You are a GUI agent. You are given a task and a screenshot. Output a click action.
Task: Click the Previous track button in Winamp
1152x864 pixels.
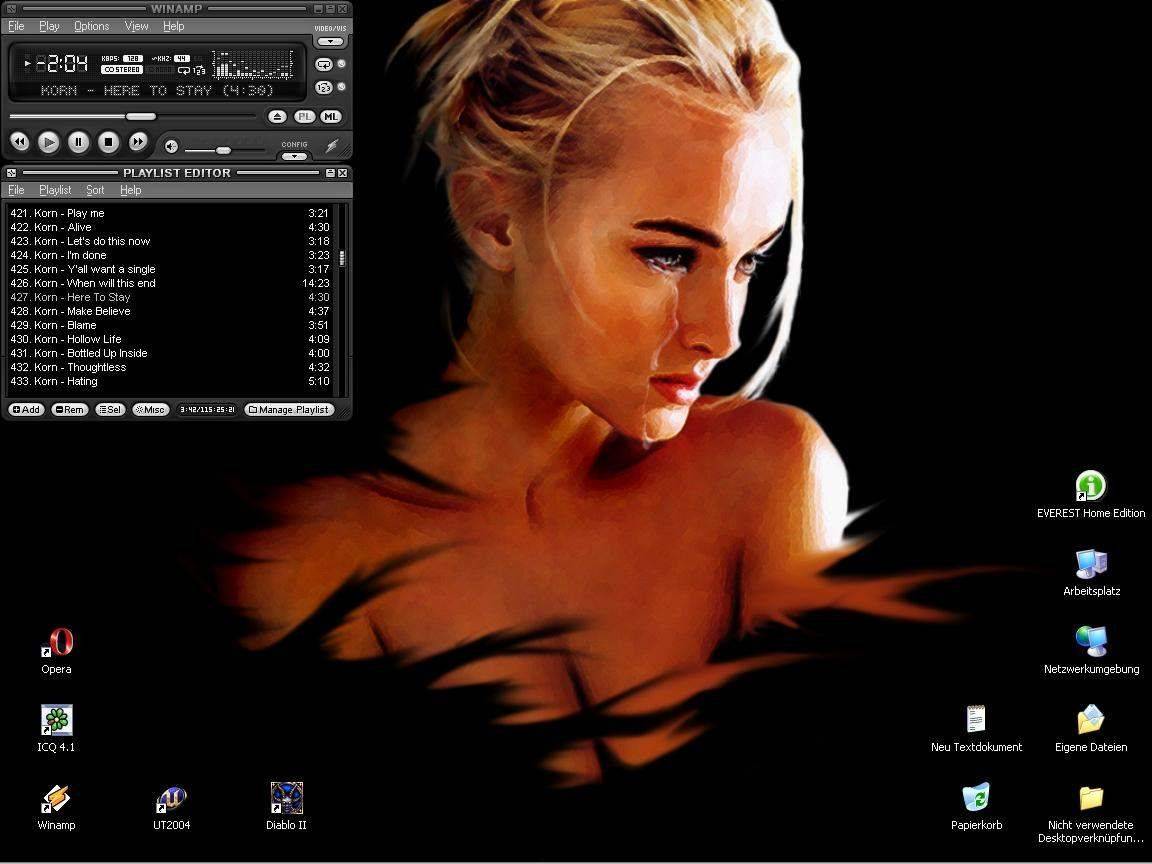click(x=19, y=142)
